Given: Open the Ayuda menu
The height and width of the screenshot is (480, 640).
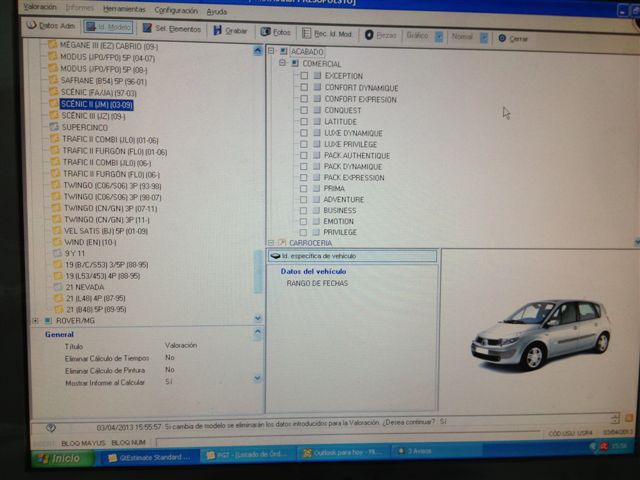Looking at the screenshot, I should 217,12.
